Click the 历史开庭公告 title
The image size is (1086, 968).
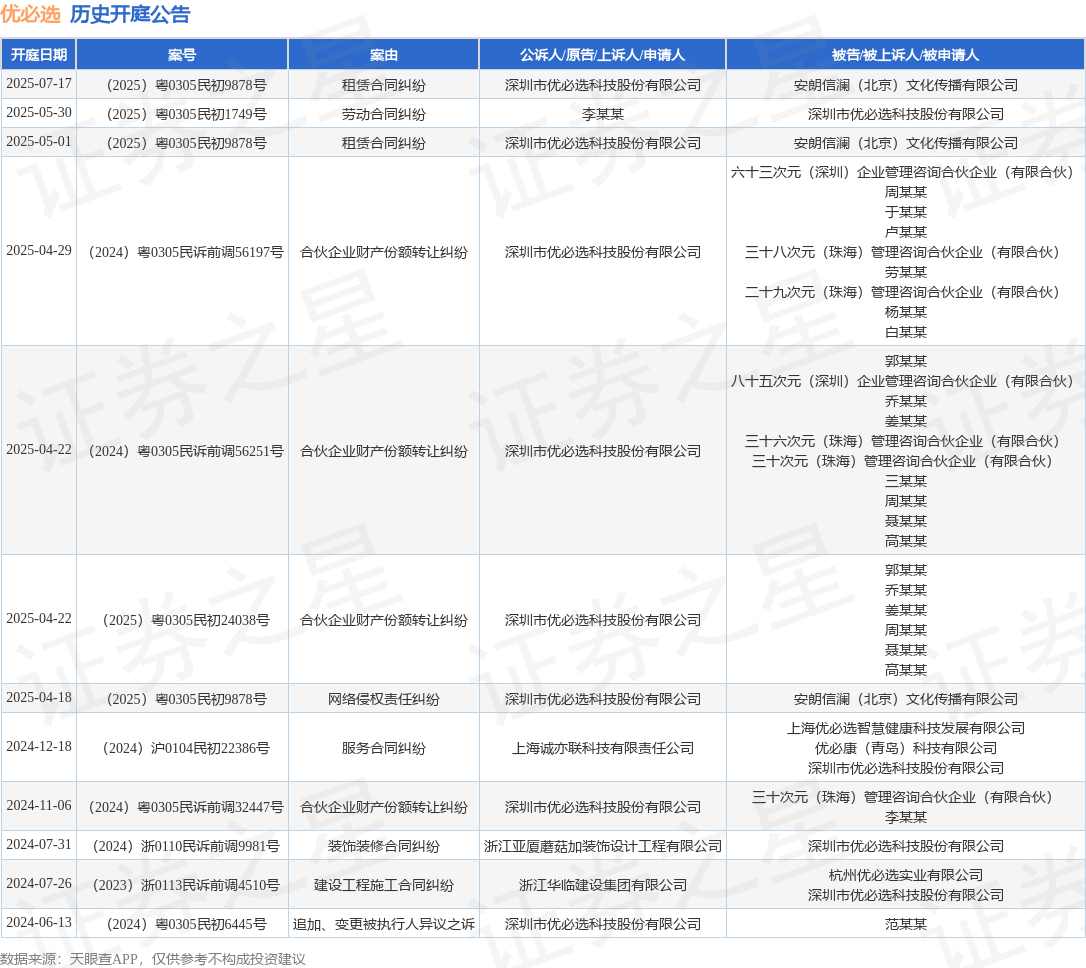pos(130,15)
